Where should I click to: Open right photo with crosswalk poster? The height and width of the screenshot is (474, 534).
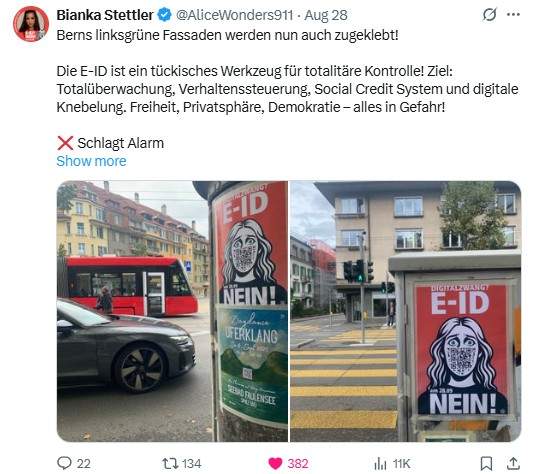(406, 311)
